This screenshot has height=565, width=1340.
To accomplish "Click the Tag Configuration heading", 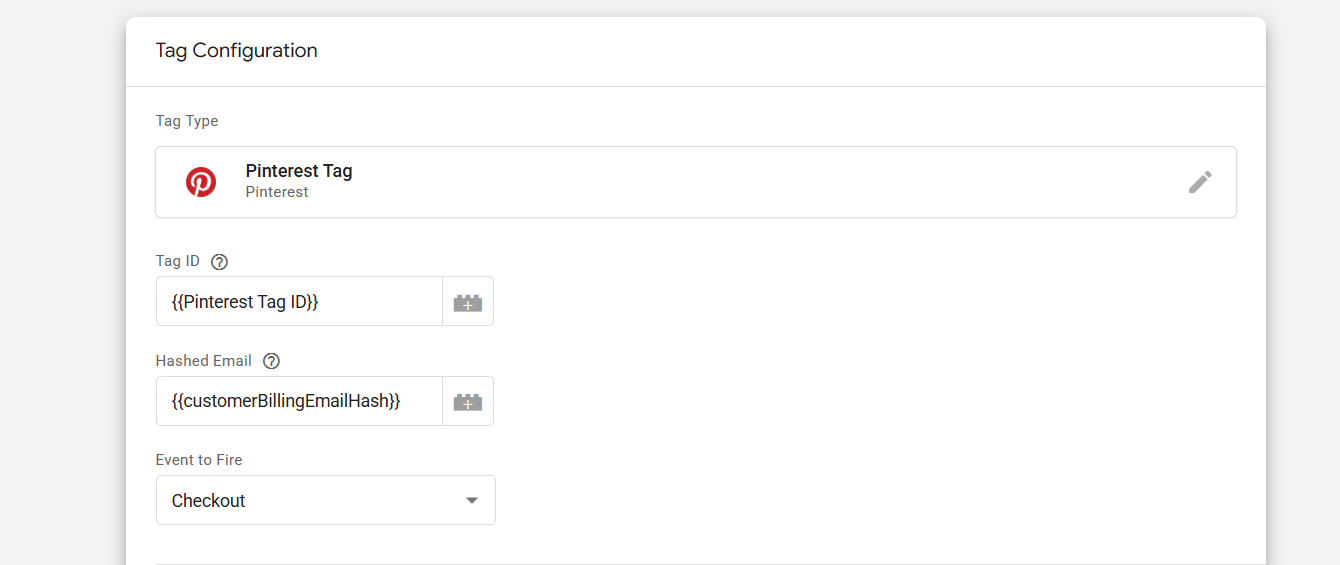I will click(x=236, y=51).
